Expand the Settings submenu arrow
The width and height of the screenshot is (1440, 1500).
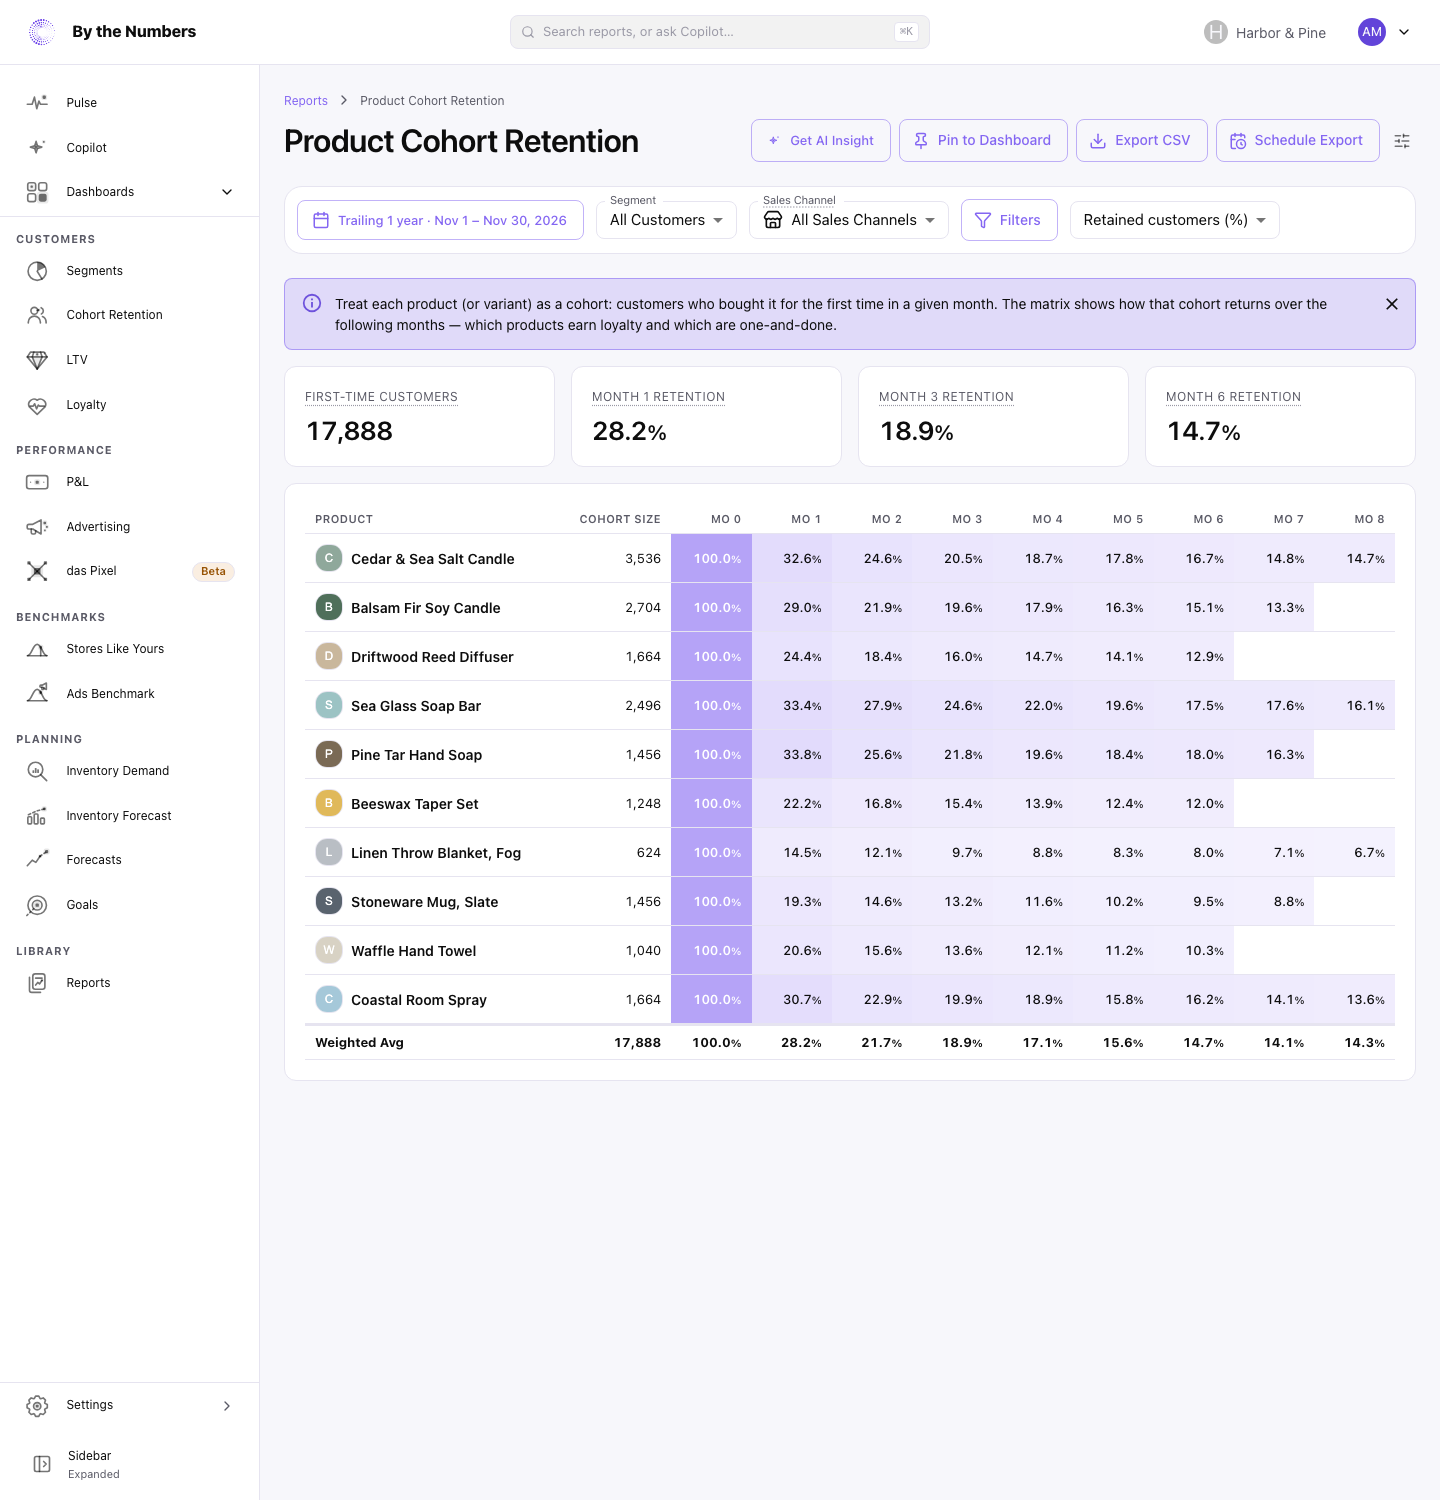click(x=227, y=1406)
